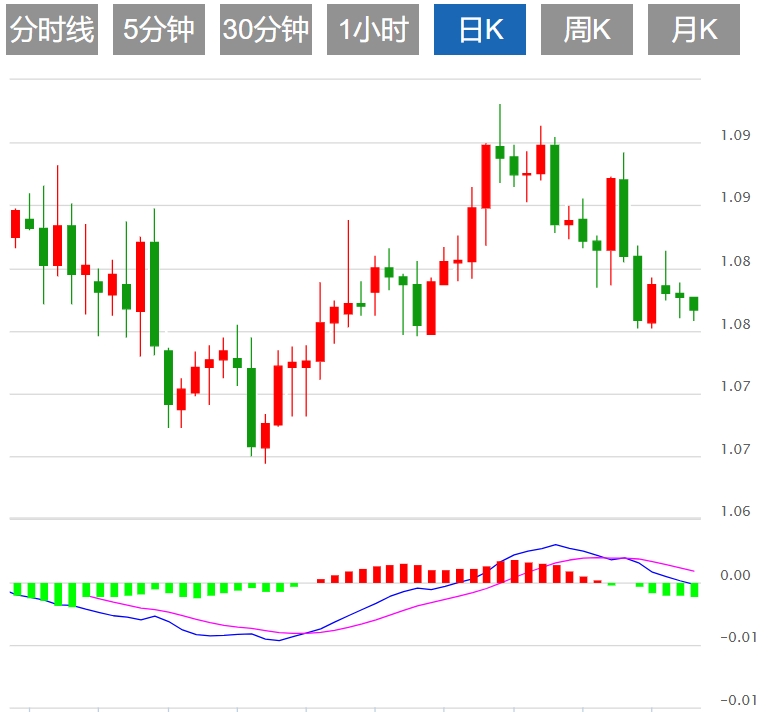This screenshot has height=712, width=783.
Task: Open the 月K monthly chart tab
Action: 694,29
